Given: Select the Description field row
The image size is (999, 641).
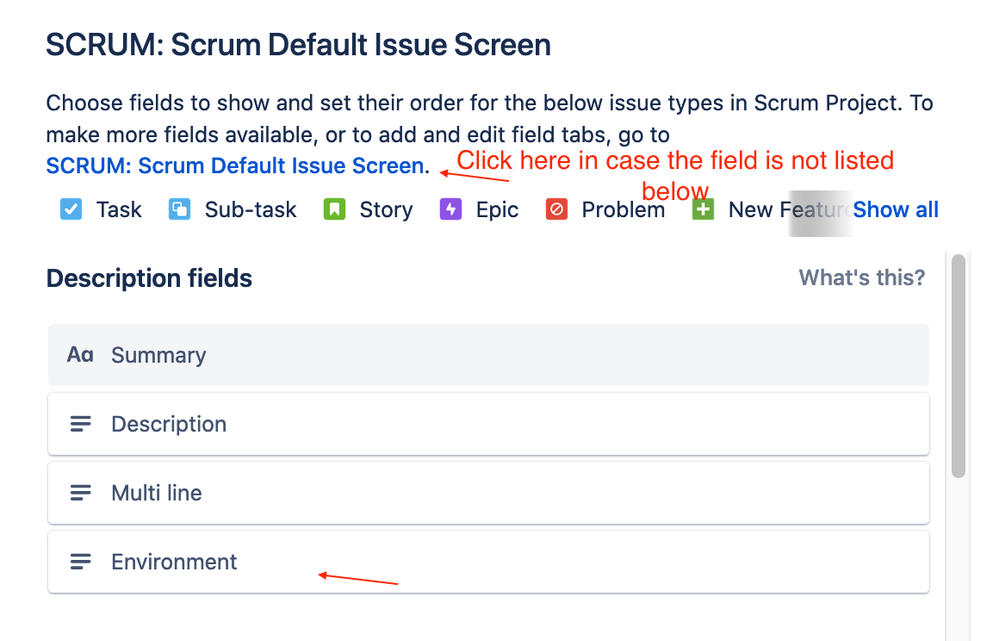Looking at the screenshot, I should (x=488, y=424).
